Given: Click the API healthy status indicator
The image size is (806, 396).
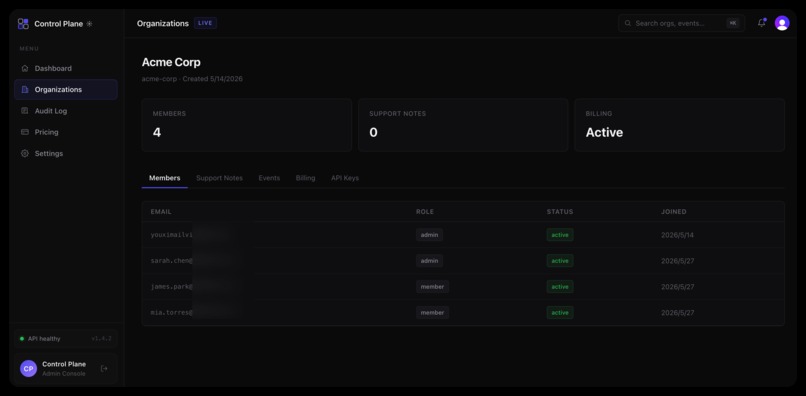Looking at the screenshot, I should coord(40,339).
